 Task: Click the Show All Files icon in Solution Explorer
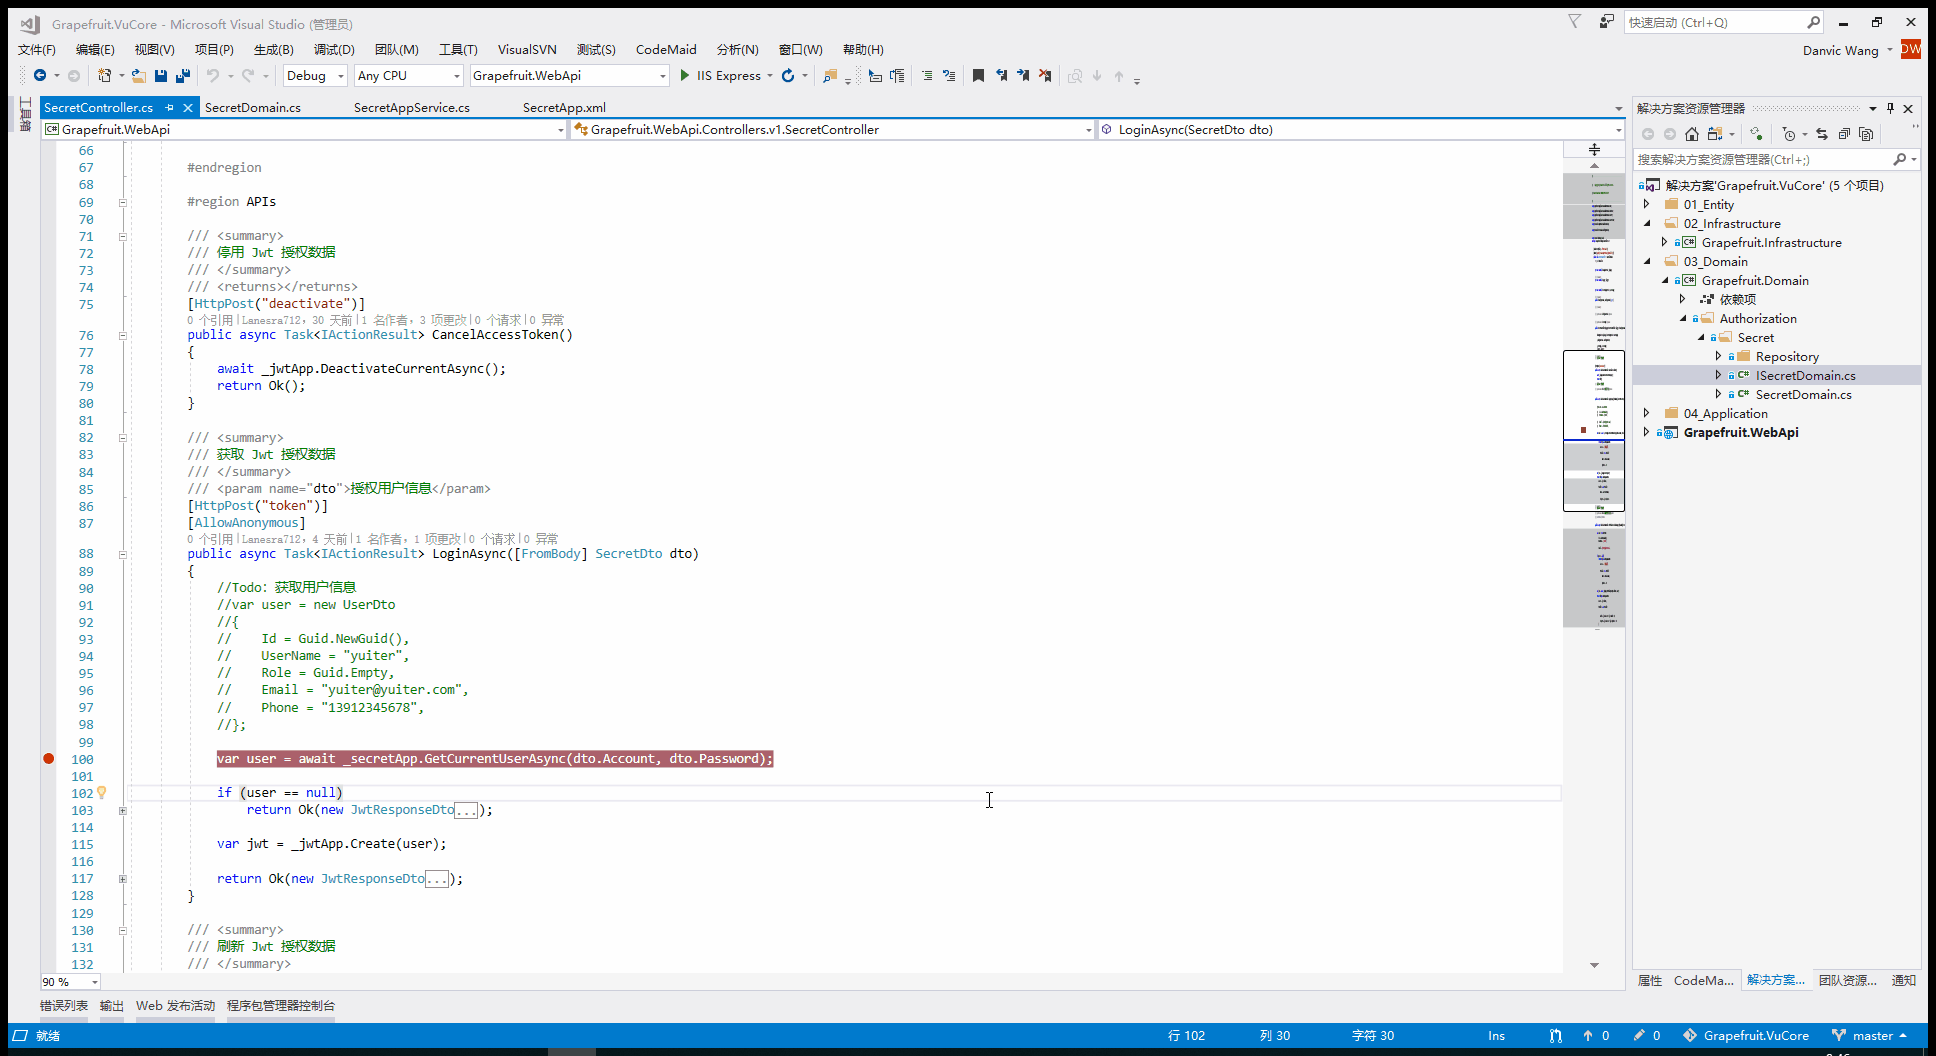pos(1866,134)
